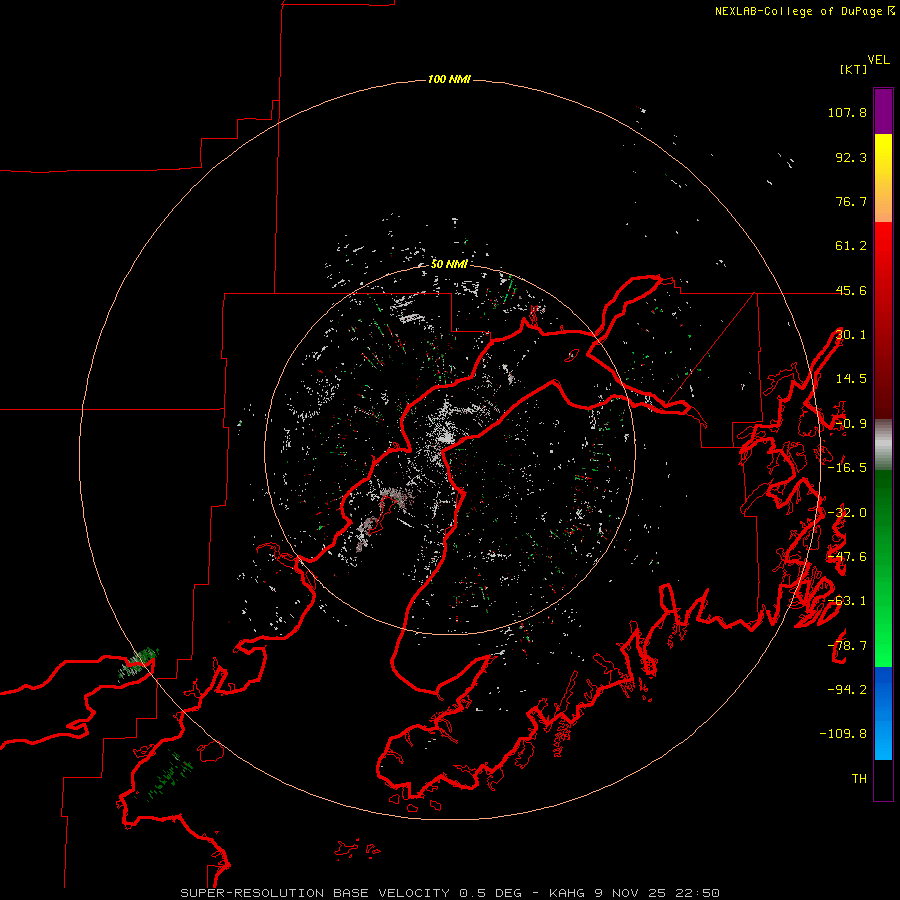
Task: Click the 45.6 scale value
Action: [x=851, y=290]
